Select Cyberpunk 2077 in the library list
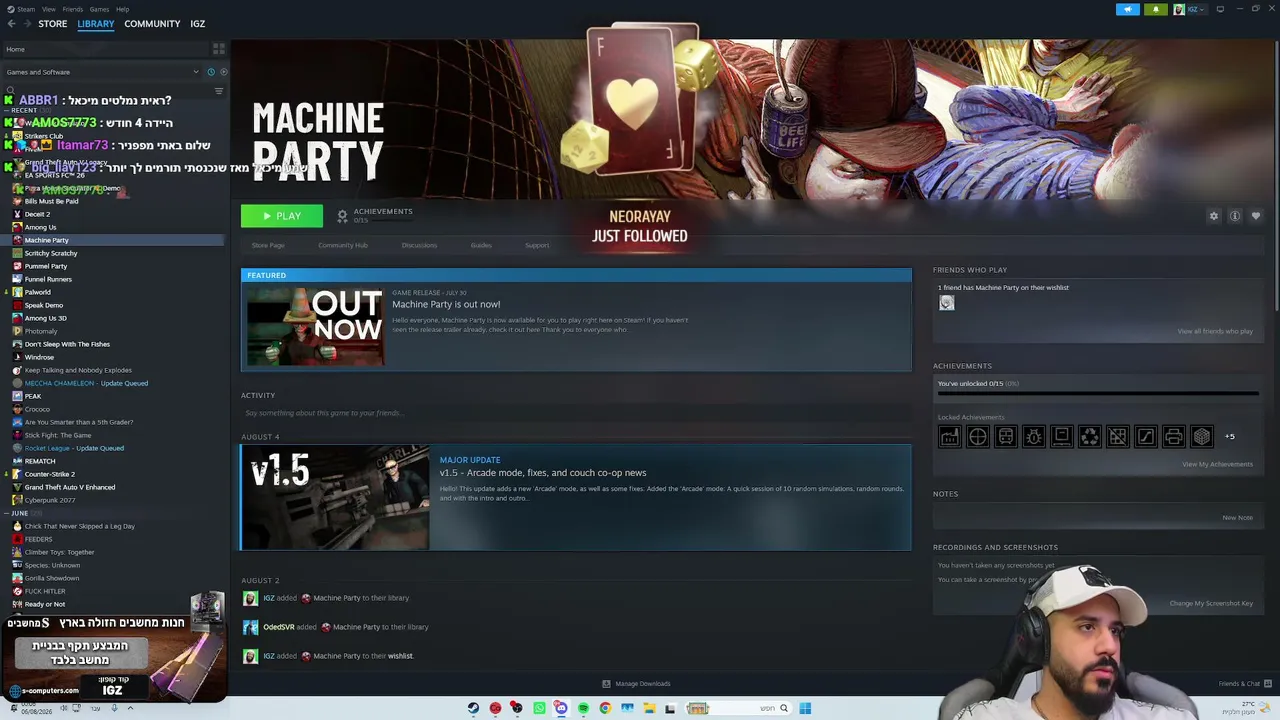Viewport: 1280px width, 720px height. [x=49, y=500]
